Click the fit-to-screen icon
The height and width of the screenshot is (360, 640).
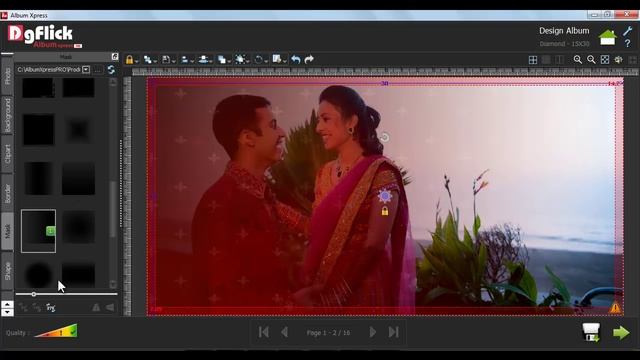pyautogui.click(x=605, y=60)
